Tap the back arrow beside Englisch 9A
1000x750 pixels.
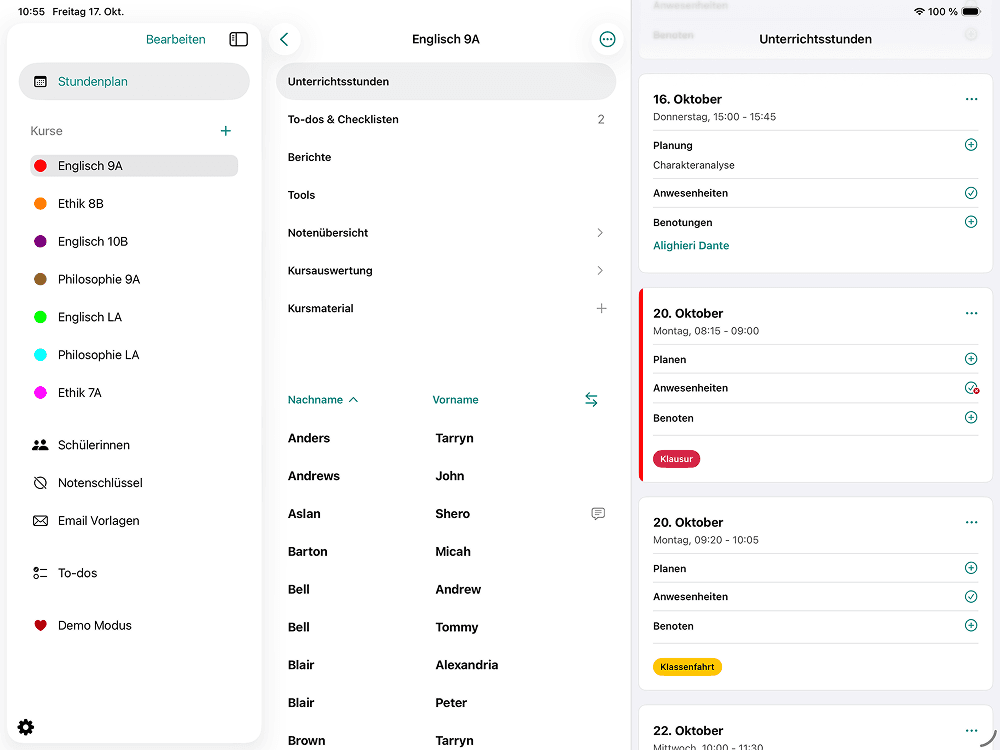(284, 39)
